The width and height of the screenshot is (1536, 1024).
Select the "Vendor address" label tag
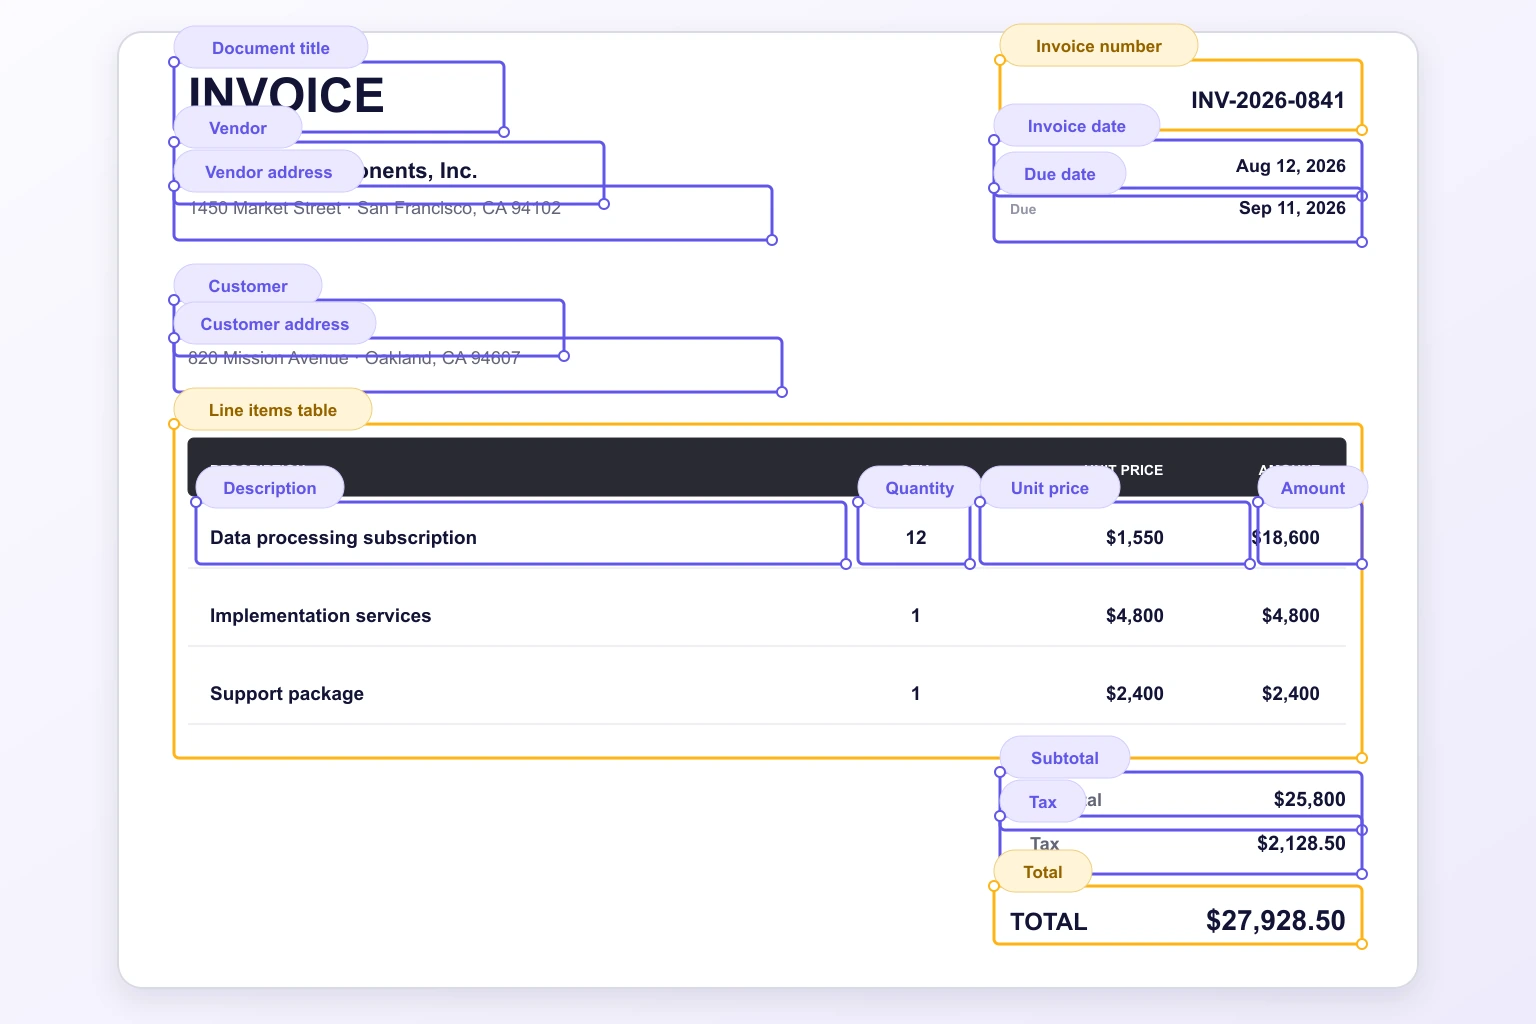coord(269,172)
